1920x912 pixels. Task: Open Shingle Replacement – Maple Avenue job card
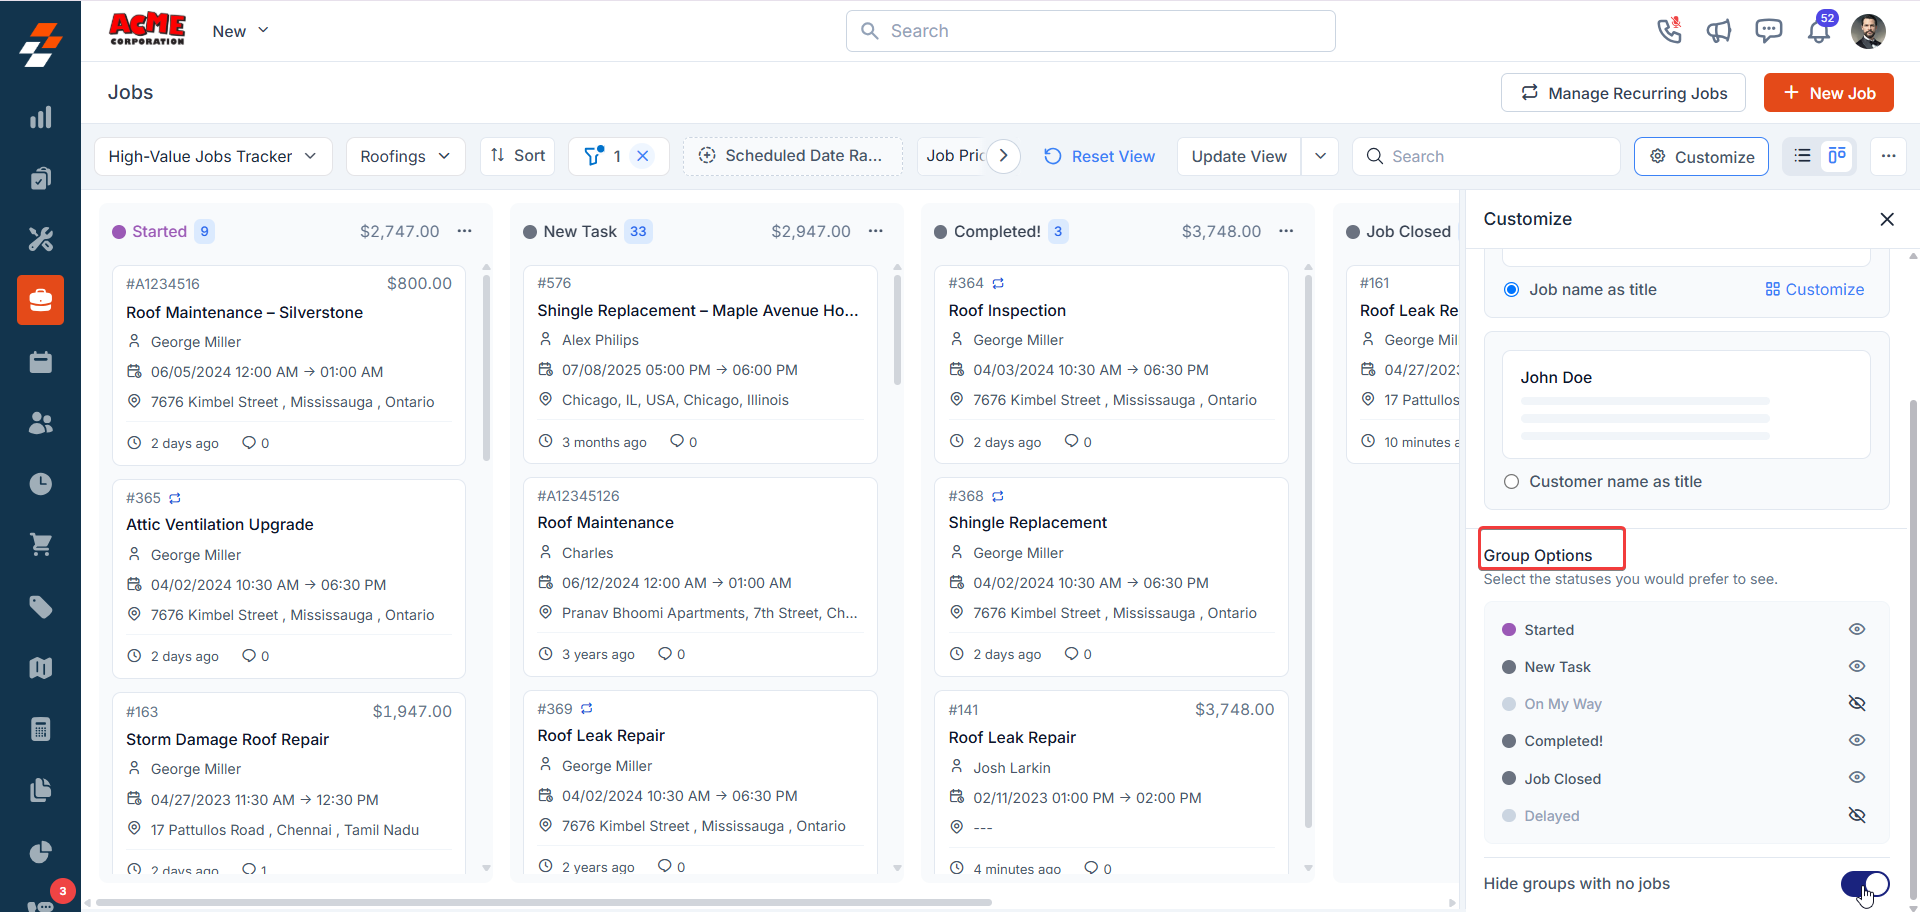(x=700, y=364)
